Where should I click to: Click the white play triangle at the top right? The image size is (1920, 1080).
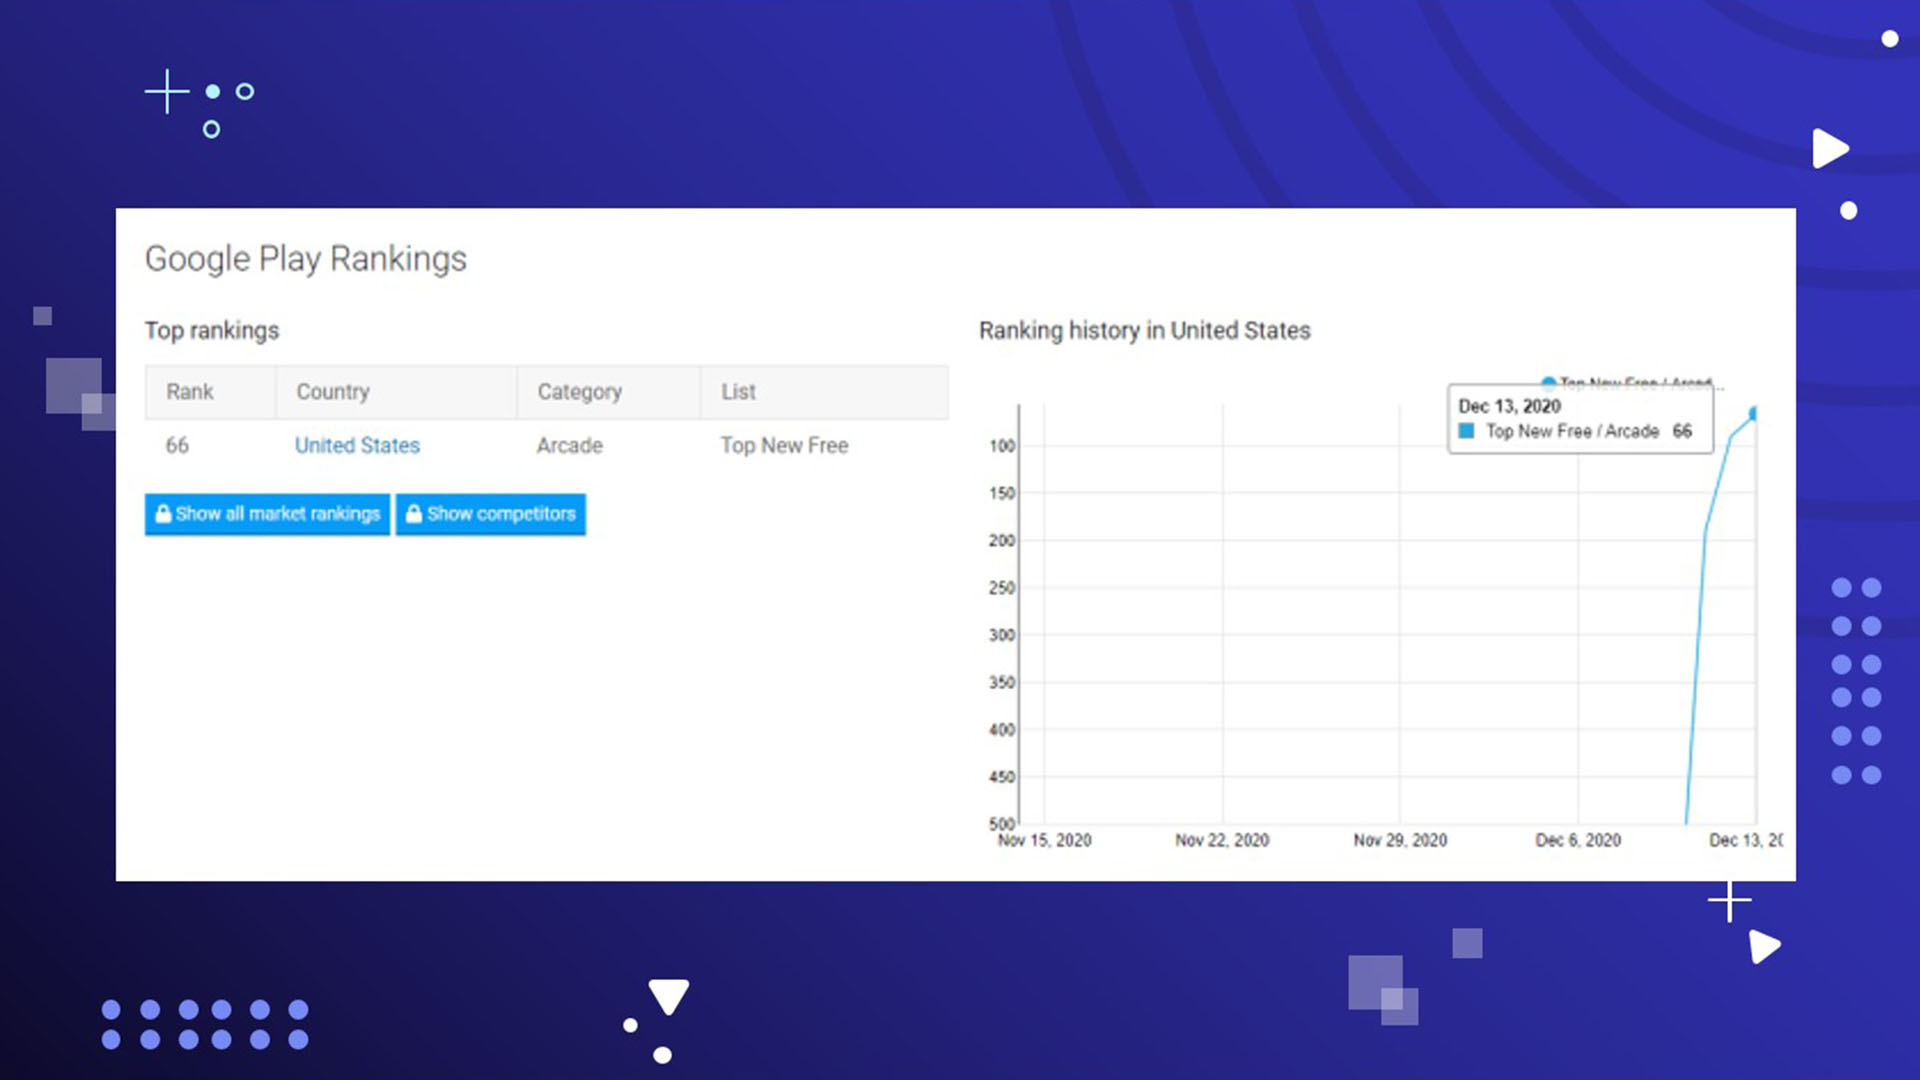point(1829,148)
